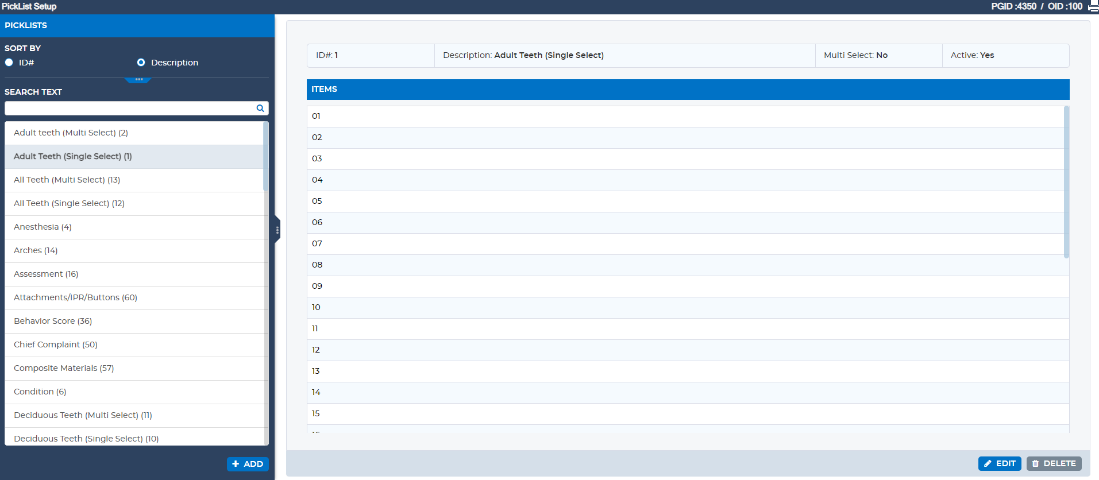Click the items list vertical scrollbar
This screenshot has height=480, width=1099.
point(1067,181)
